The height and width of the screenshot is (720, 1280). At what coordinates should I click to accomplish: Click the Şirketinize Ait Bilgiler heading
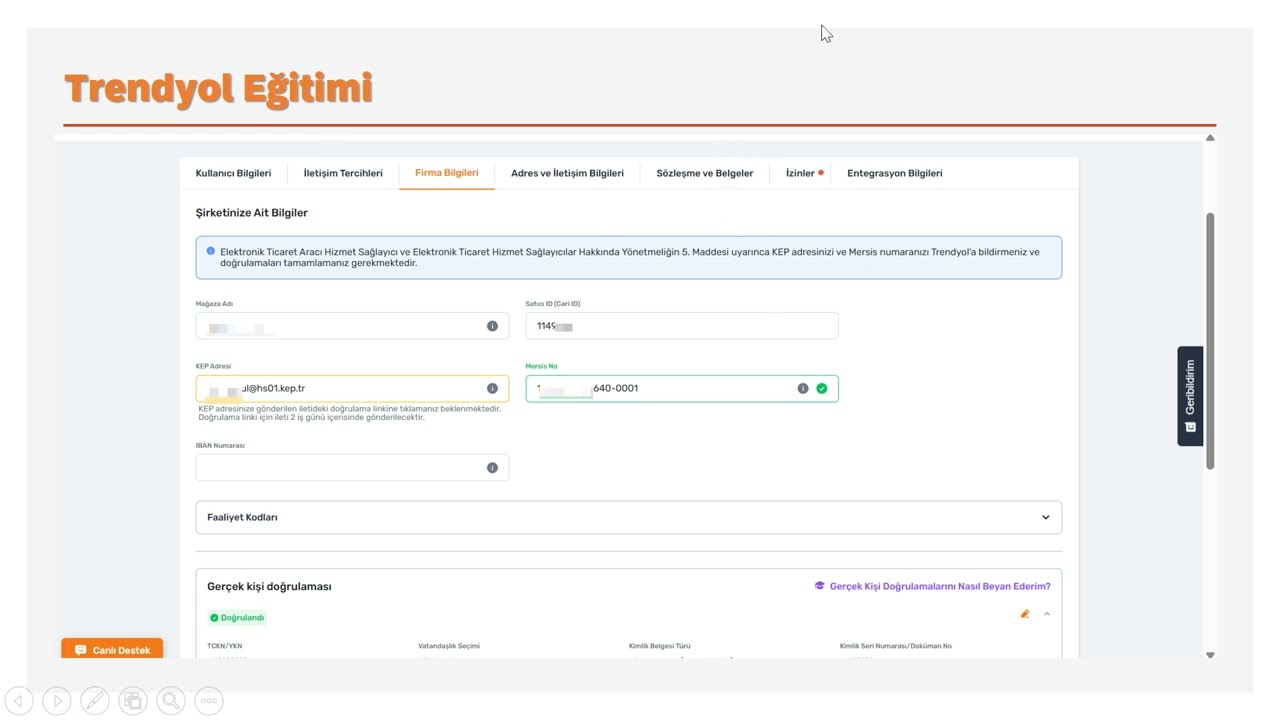[252, 213]
